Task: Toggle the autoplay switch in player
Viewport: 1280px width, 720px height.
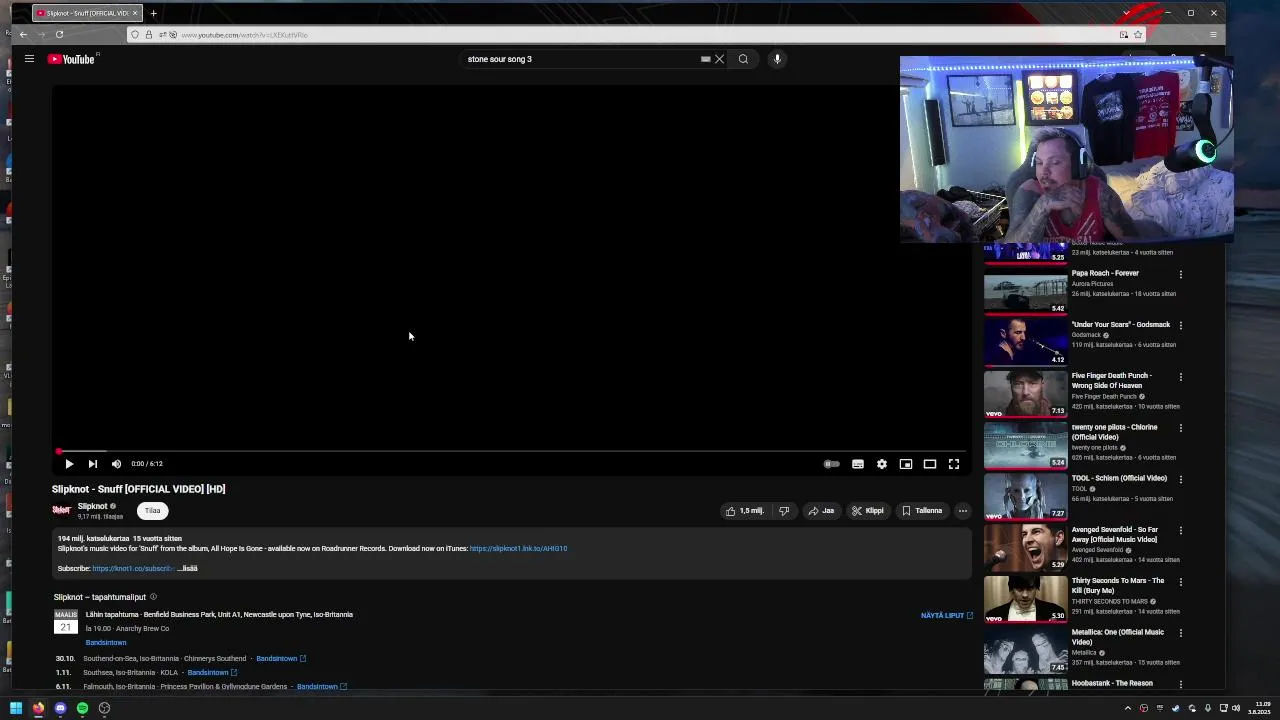Action: 831,464
